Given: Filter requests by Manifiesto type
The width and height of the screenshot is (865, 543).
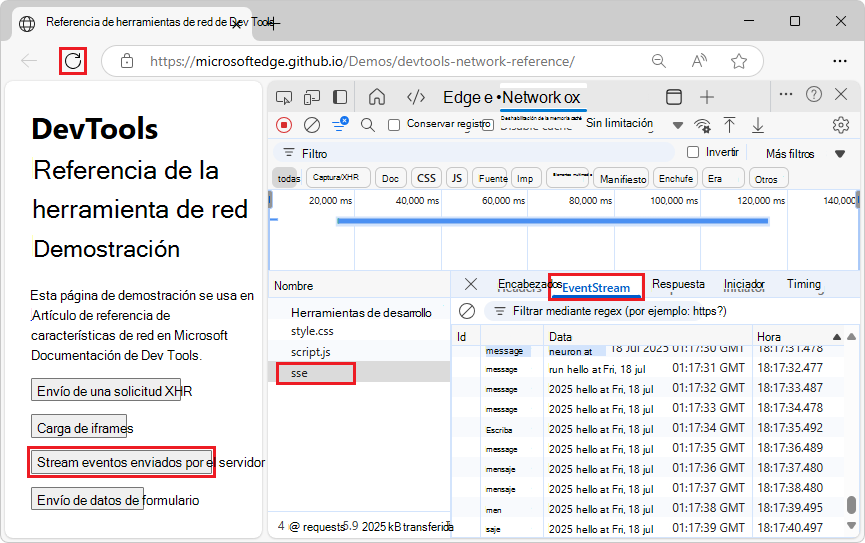Looking at the screenshot, I should point(622,179).
